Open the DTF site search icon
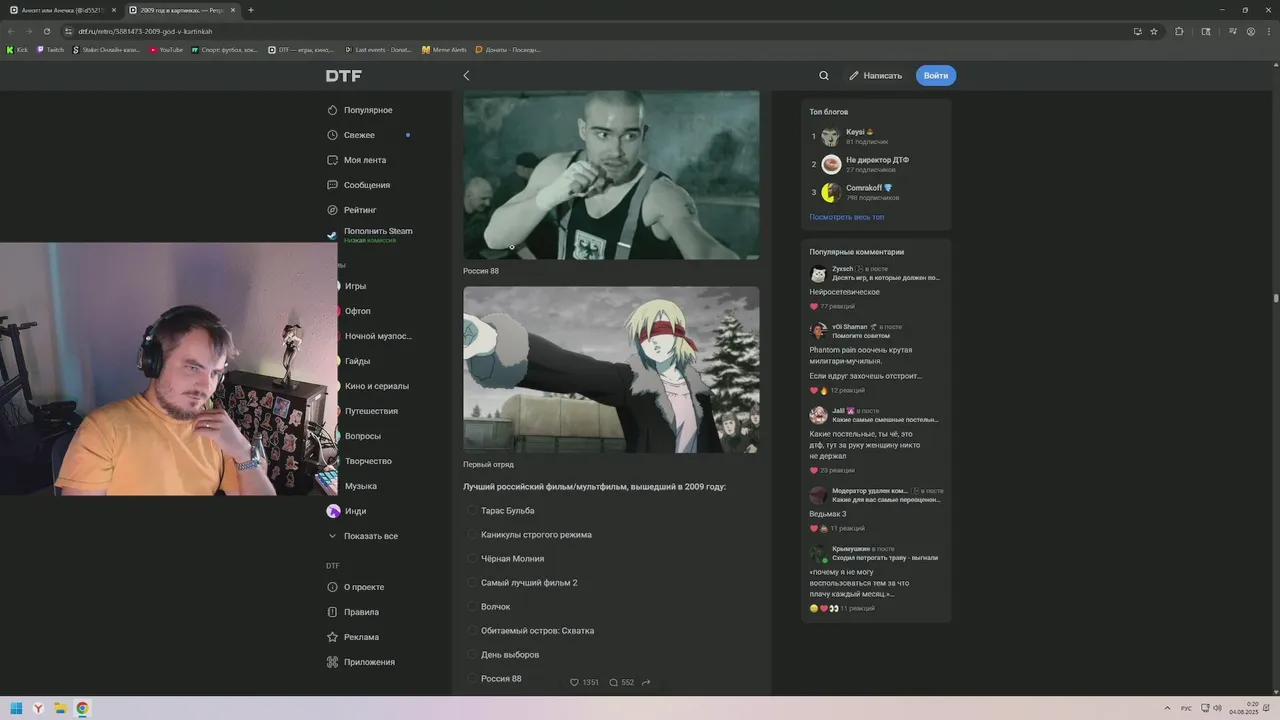The width and height of the screenshot is (1280, 720). pyautogui.click(x=824, y=75)
